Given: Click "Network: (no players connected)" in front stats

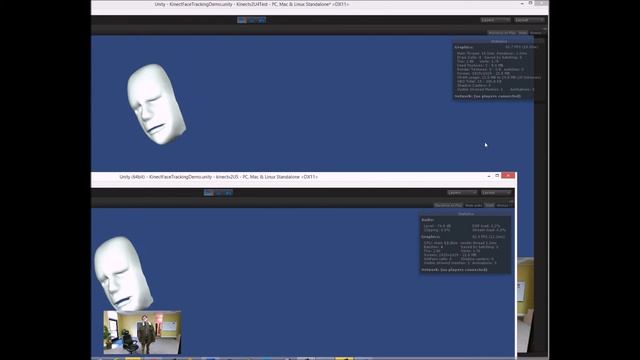Looking at the screenshot, I should (x=454, y=270).
